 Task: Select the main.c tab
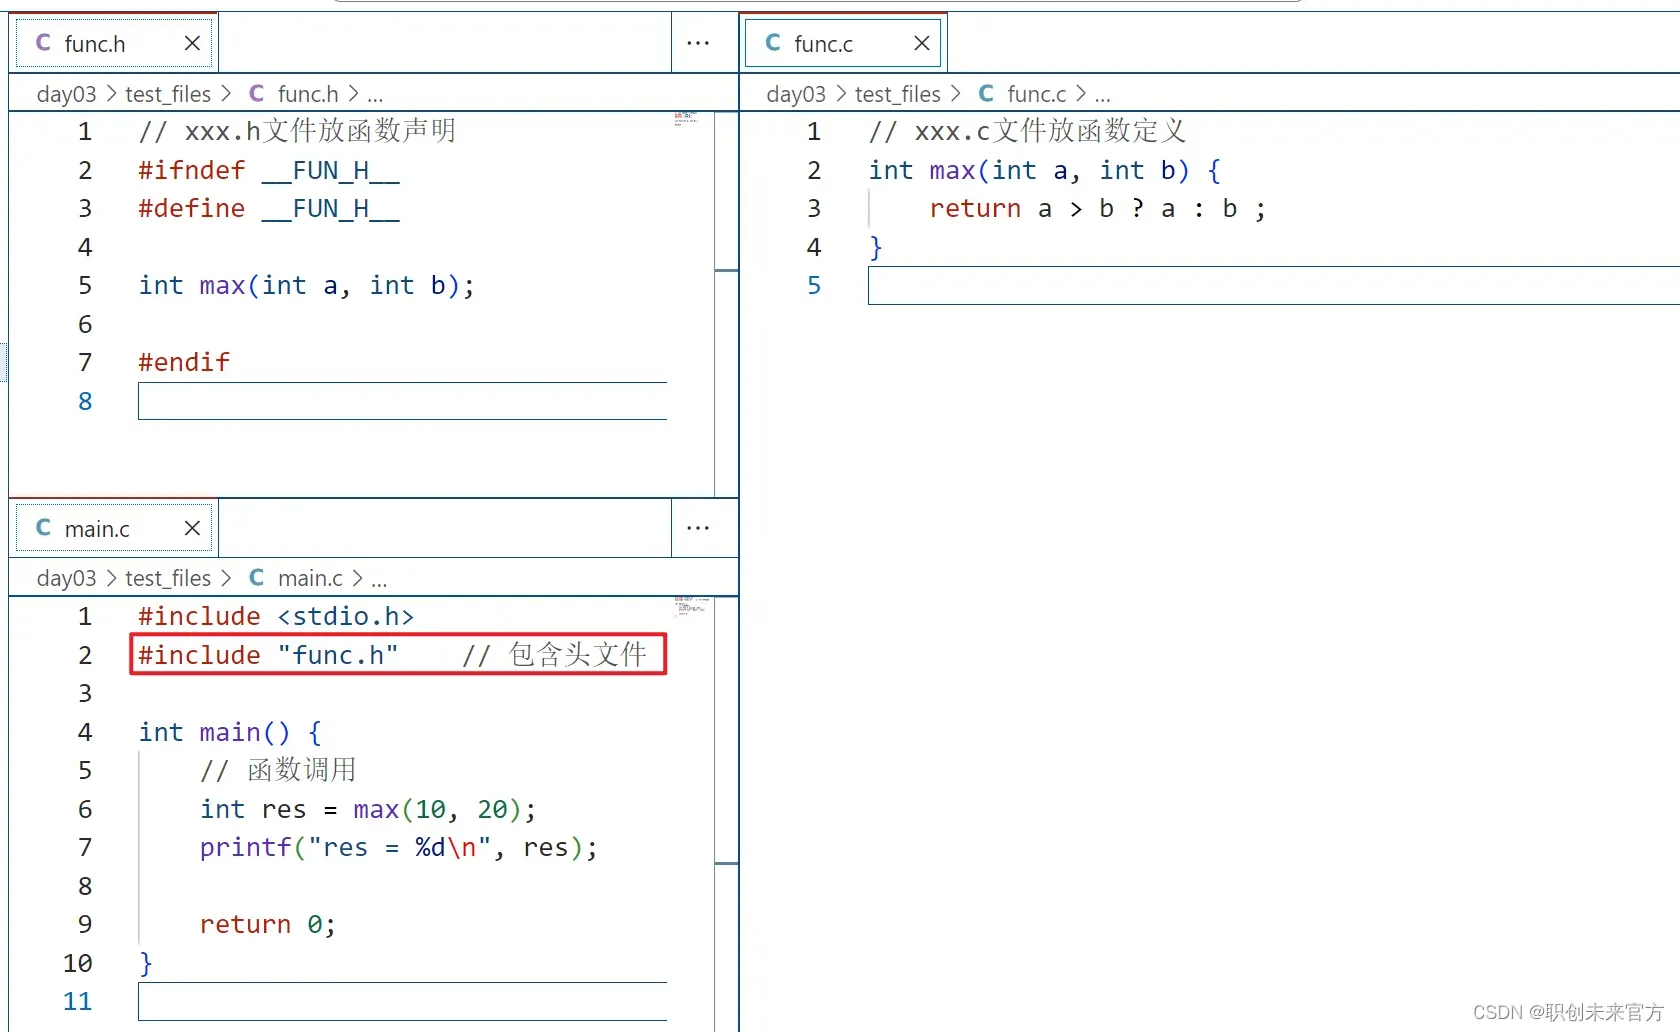113,528
